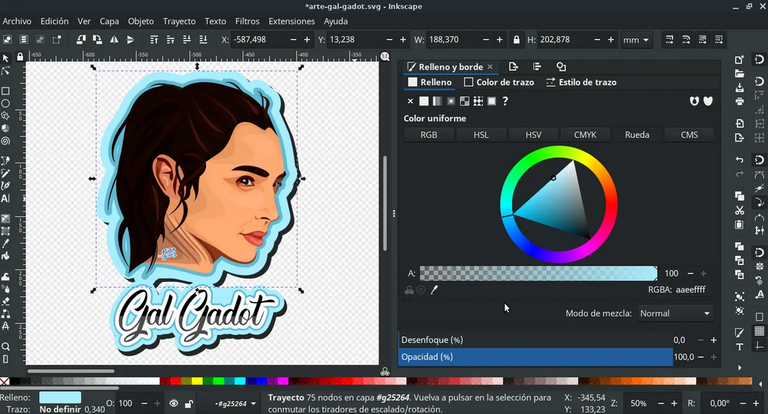
Task: Increase the H height value
Action: coord(611,40)
